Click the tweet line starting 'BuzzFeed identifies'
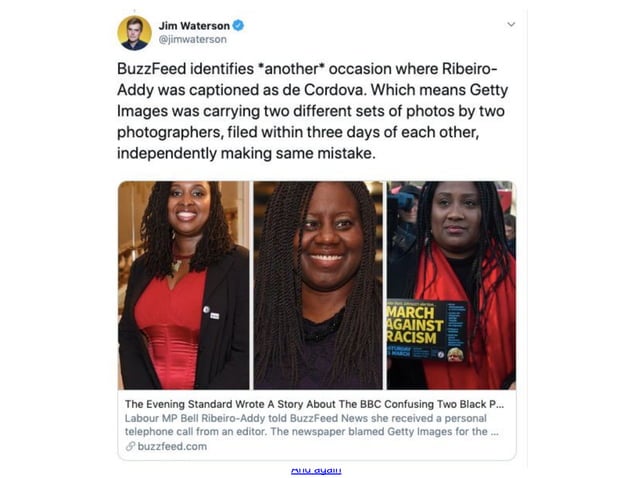 (x=307, y=69)
